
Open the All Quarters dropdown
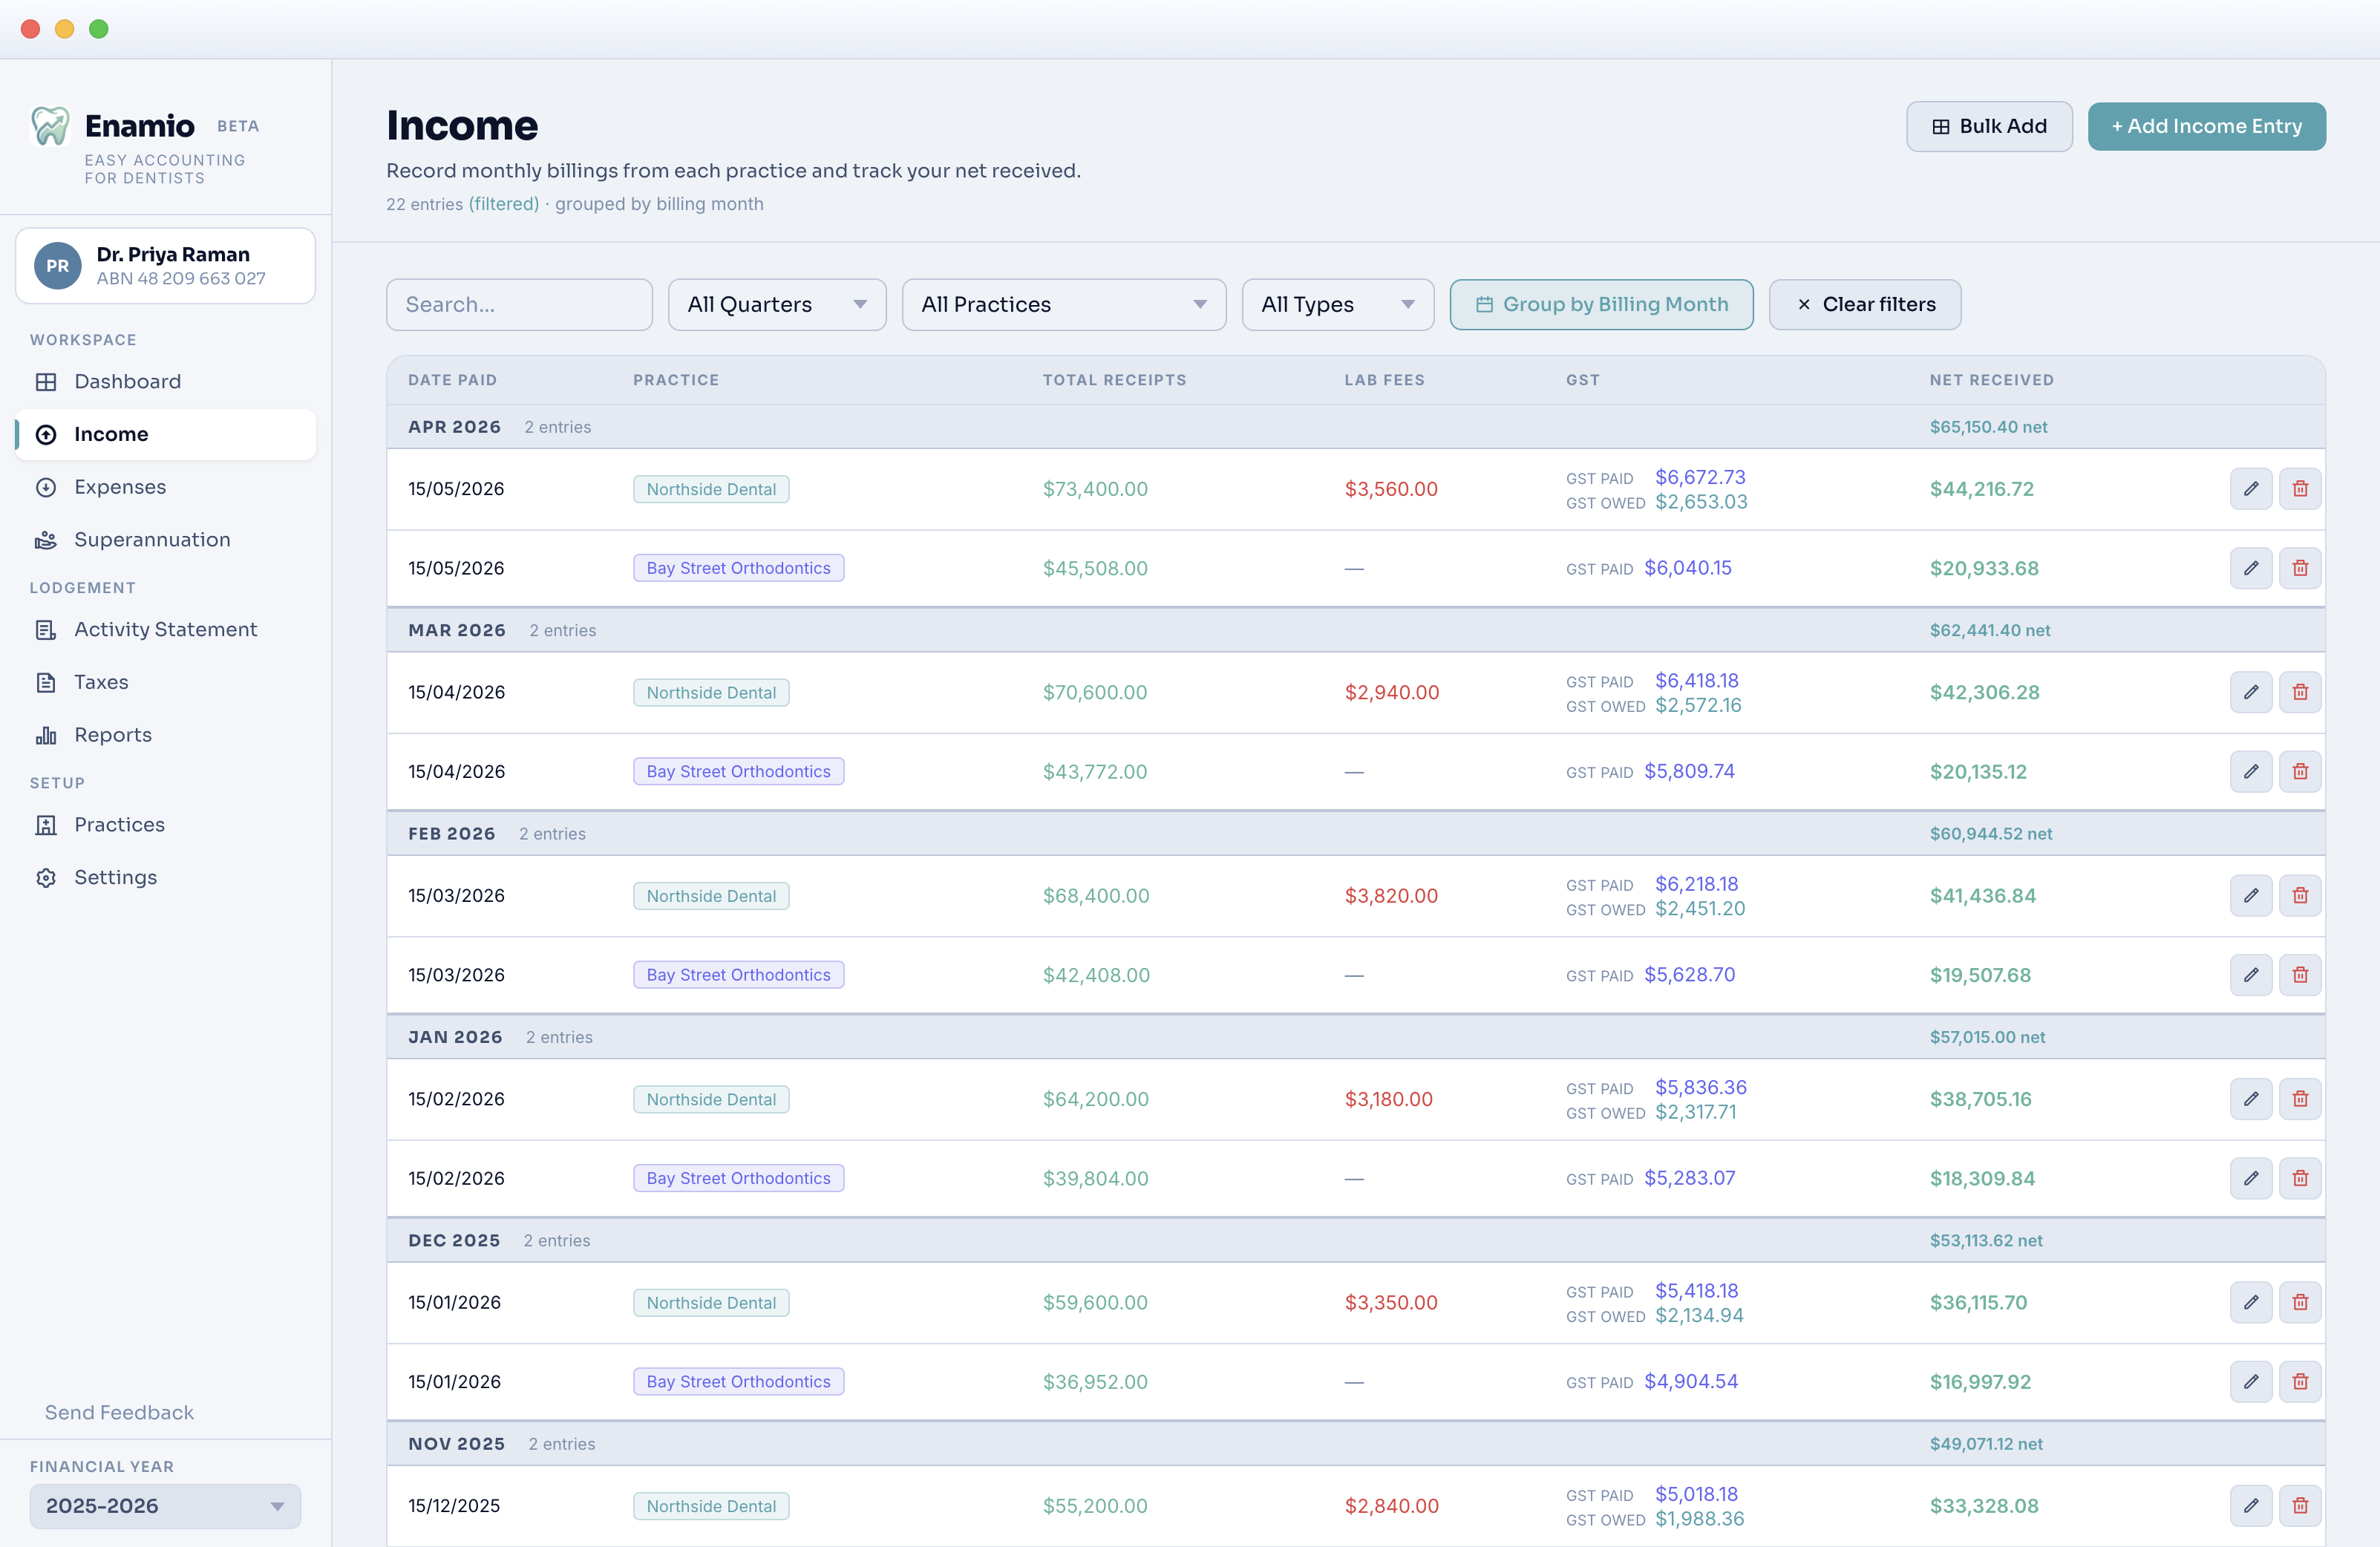[x=777, y=304]
